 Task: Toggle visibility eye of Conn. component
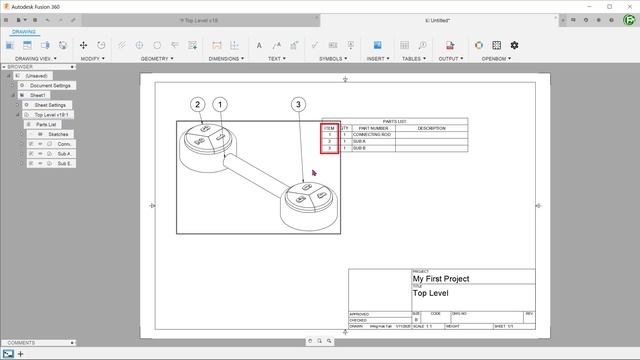pyautogui.click(x=40, y=144)
